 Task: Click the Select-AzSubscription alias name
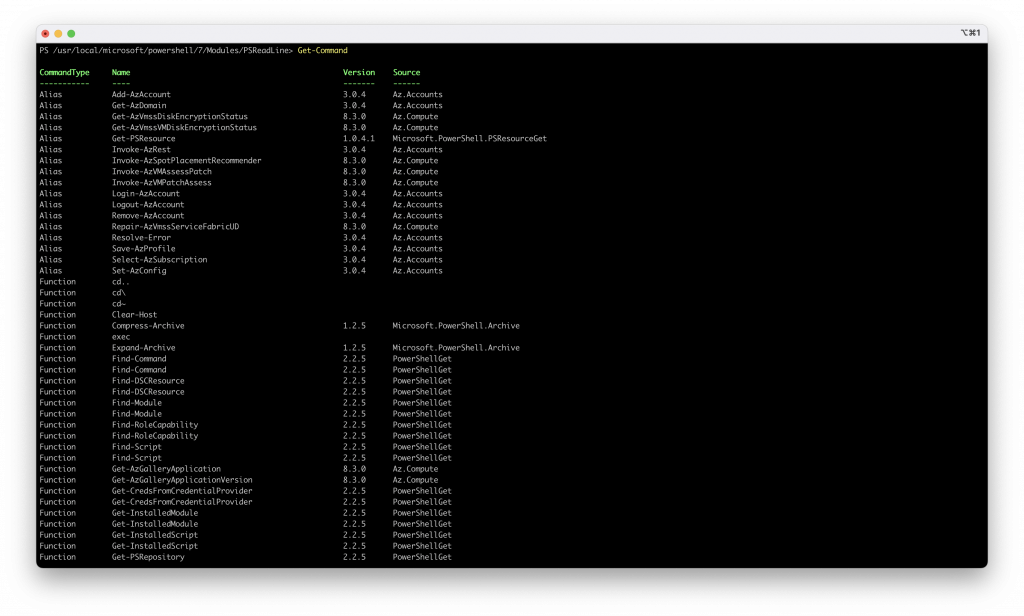pos(159,260)
